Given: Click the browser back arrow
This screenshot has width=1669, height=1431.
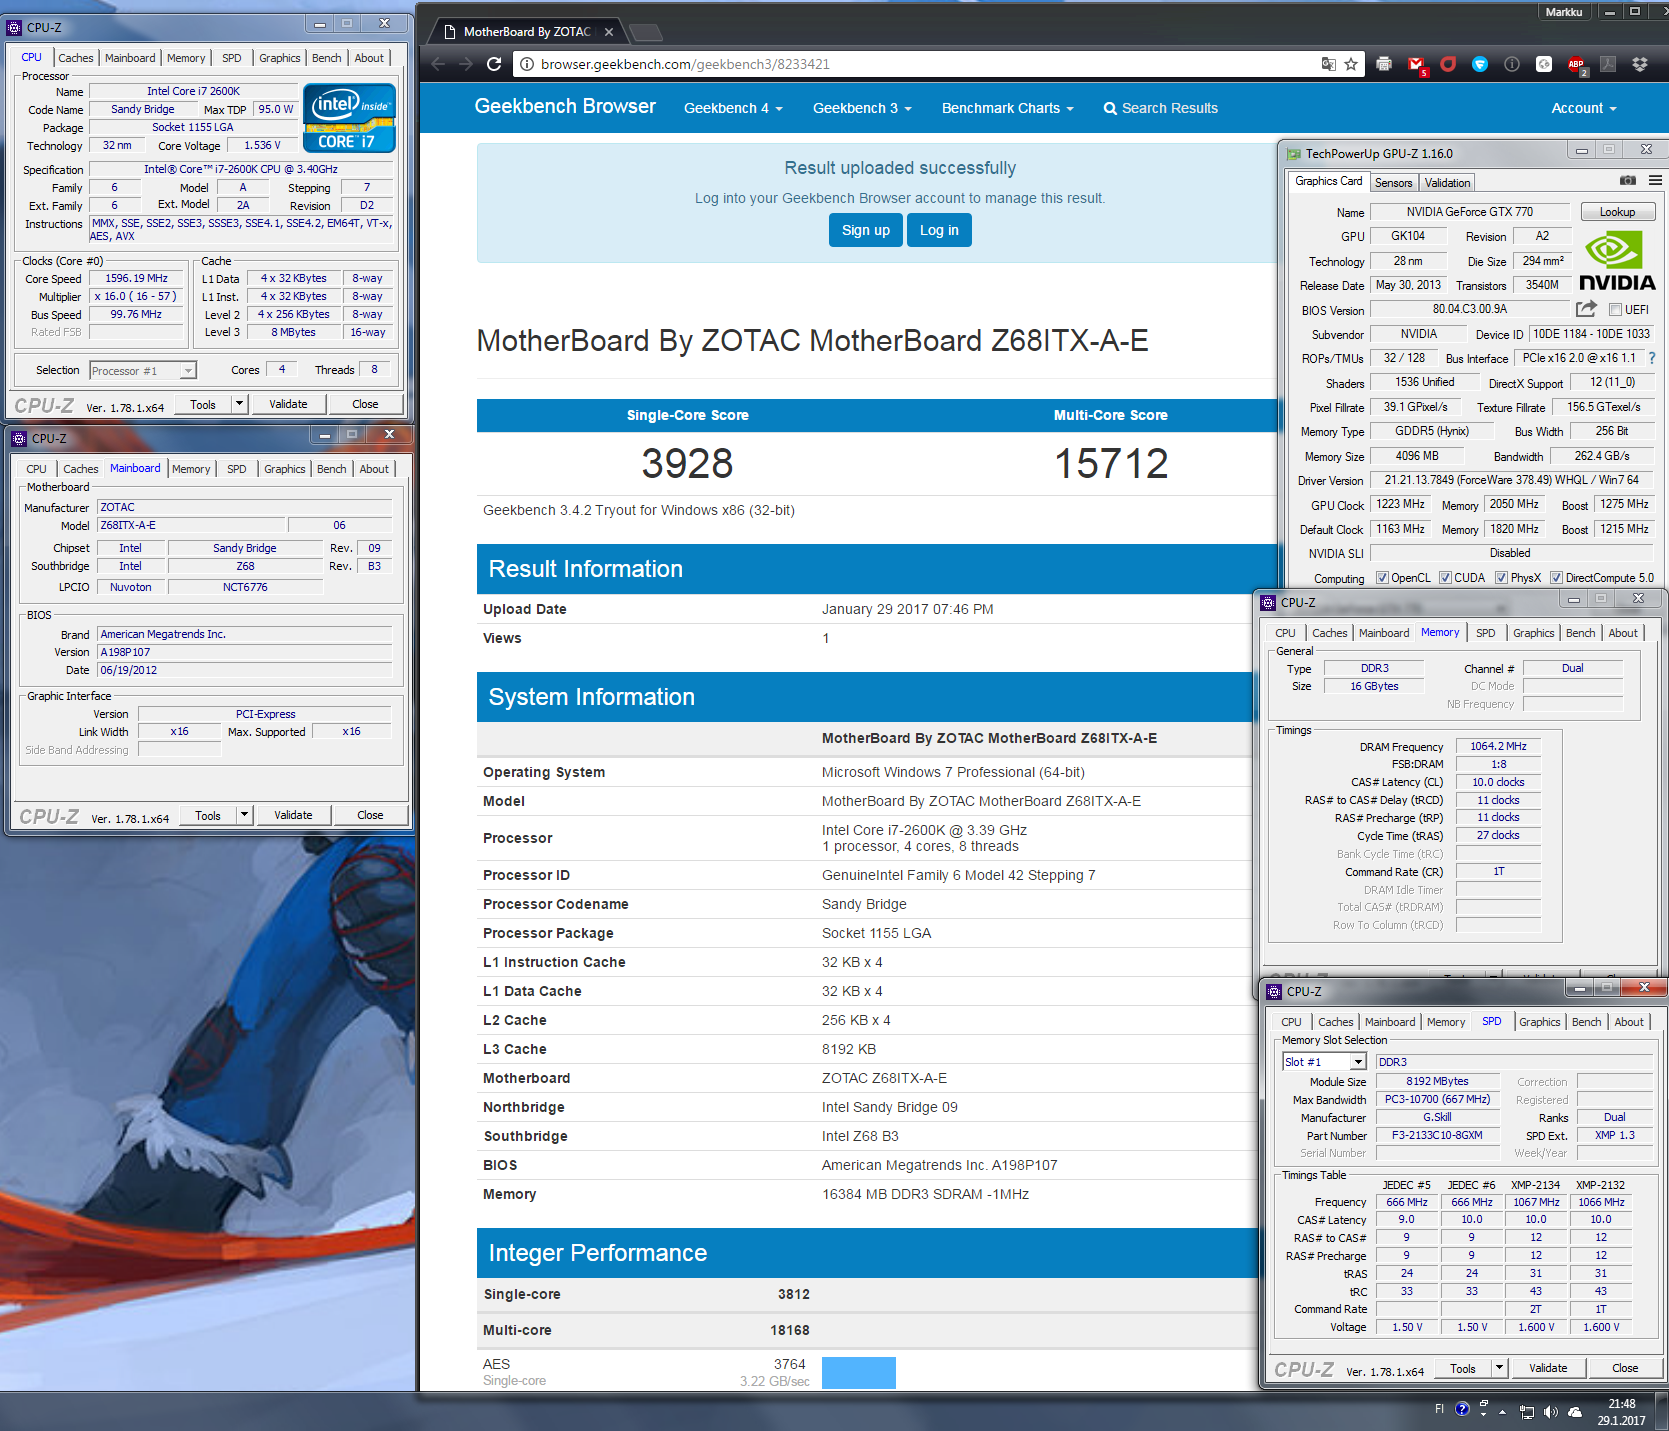Looking at the screenshot, I should (x=438, y=64).
